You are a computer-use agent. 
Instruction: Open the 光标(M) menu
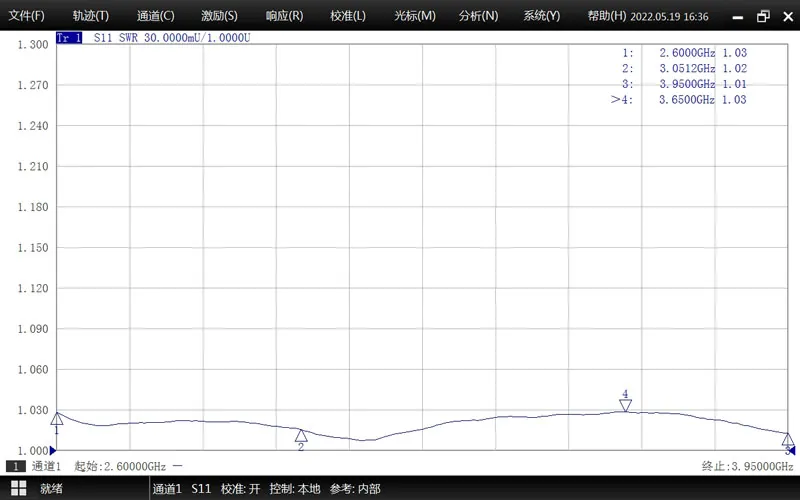[x=415, y=16]
